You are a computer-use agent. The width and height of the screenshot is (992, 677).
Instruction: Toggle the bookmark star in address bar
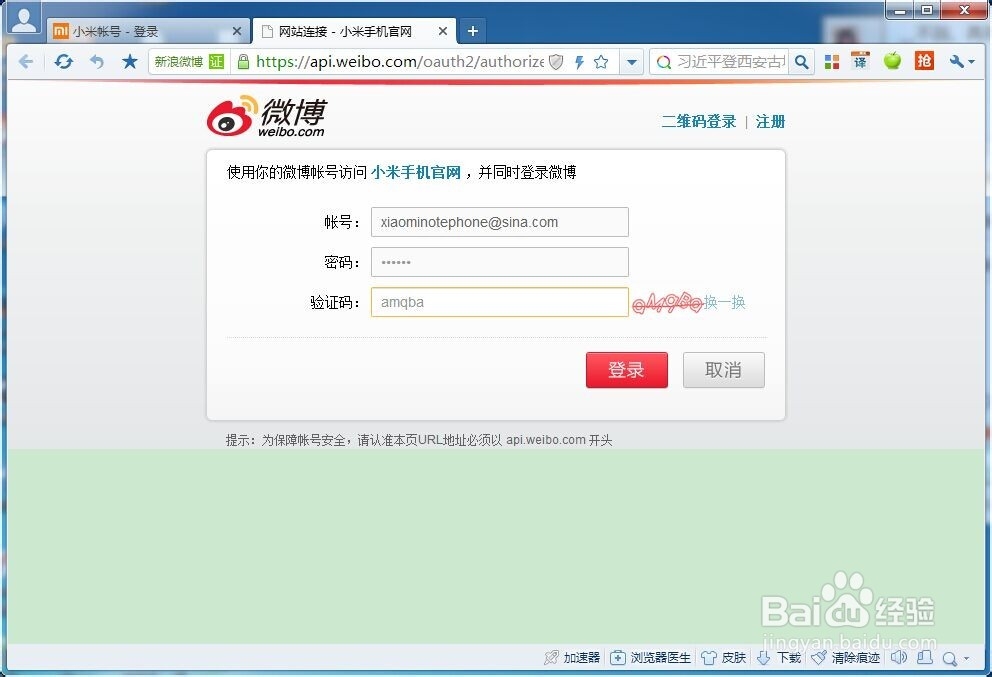tap(600, 61)
